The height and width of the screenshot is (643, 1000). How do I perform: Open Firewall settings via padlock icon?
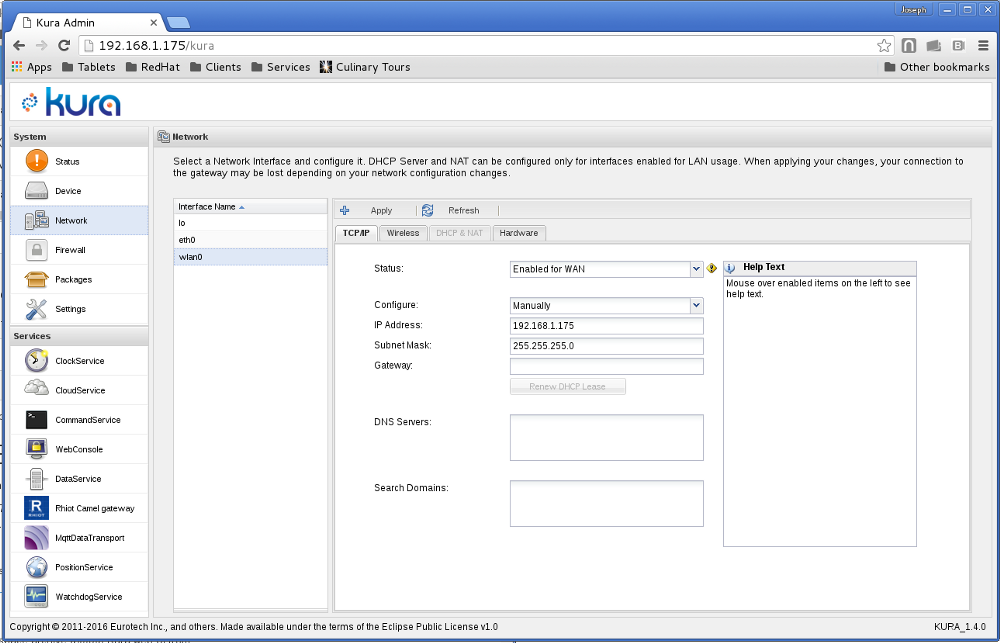tap(37, 250)
